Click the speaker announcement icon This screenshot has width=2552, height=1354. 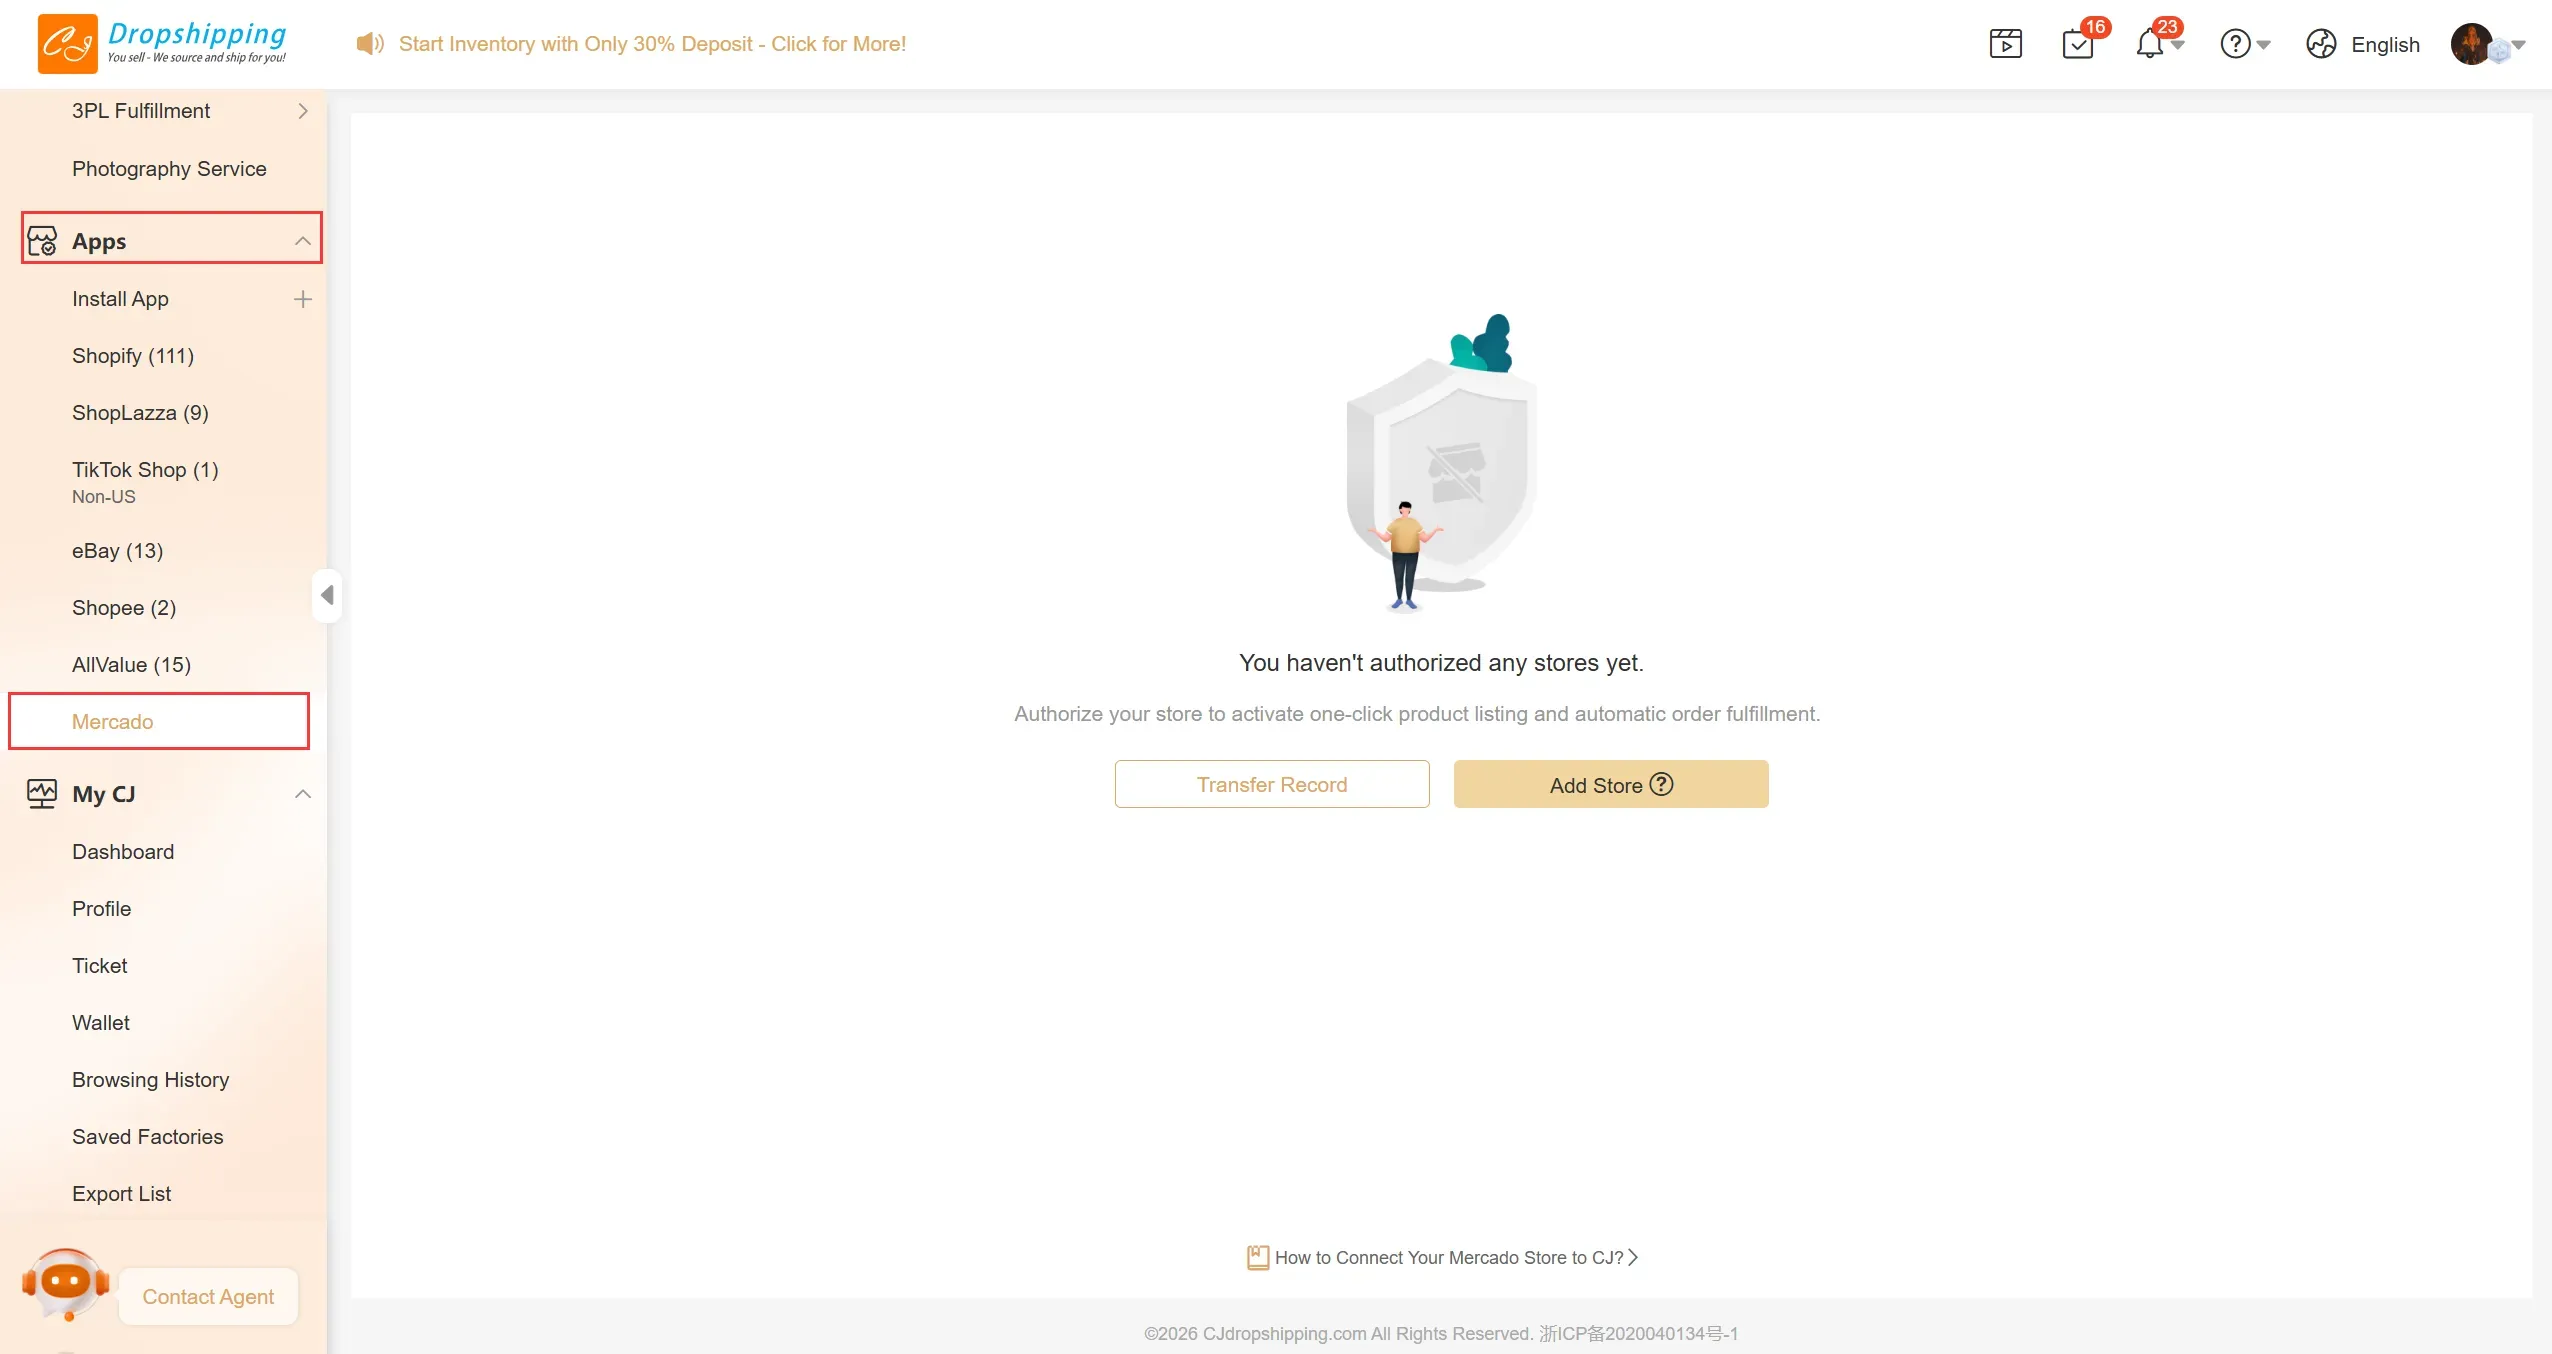pyautogui.click(x=370, y=44)
